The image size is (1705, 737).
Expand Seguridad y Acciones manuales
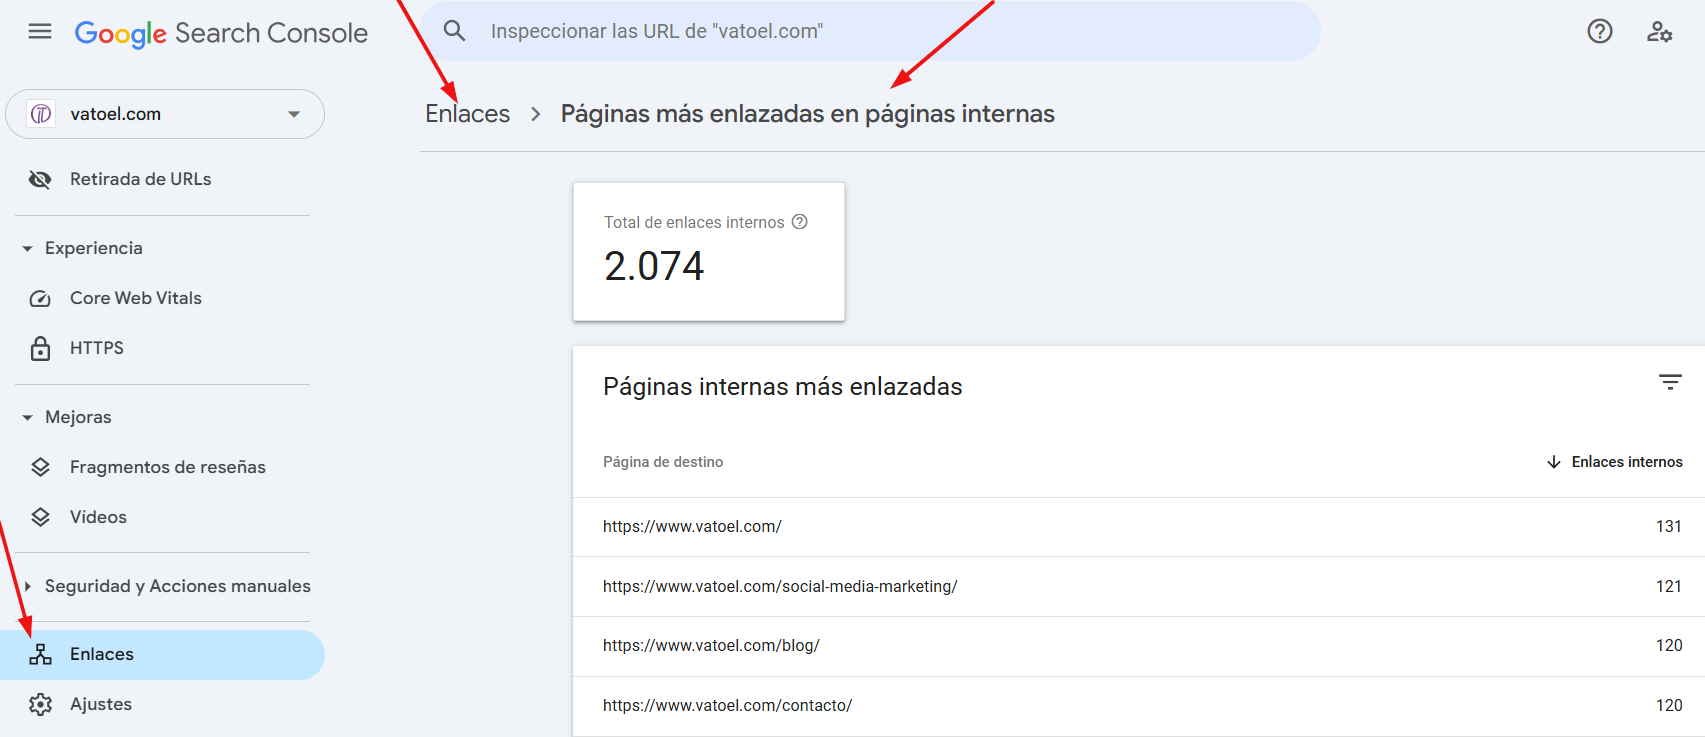(x=28, y=586)
